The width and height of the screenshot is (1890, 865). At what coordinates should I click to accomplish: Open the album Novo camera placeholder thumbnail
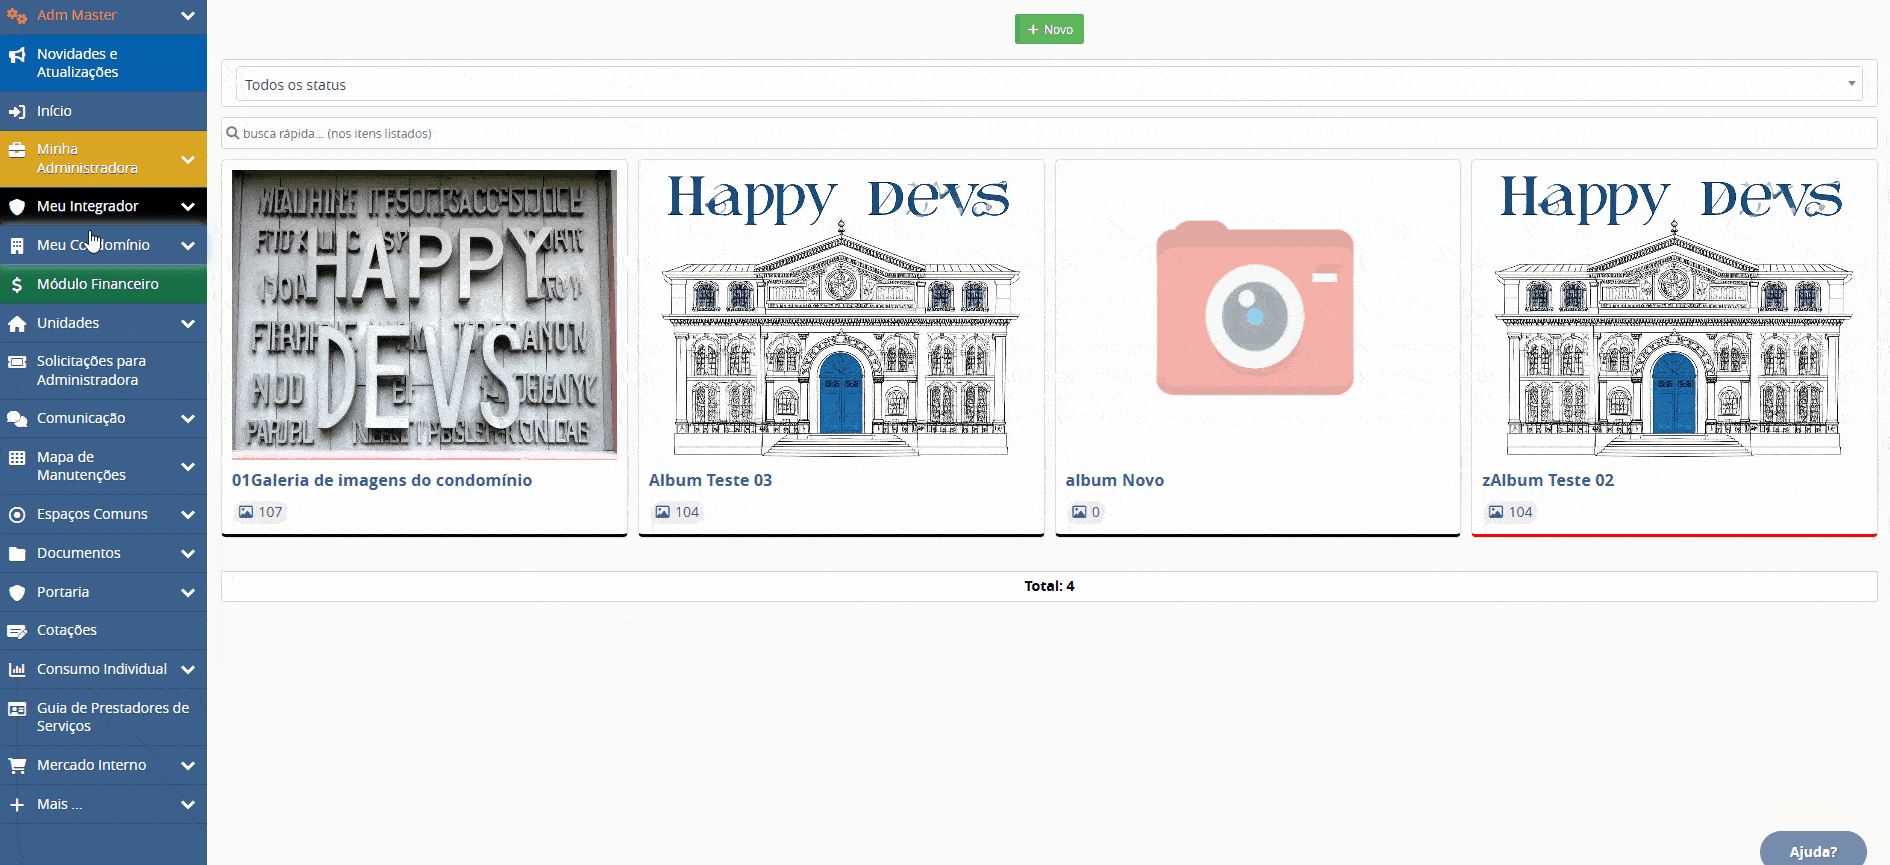point(1256,310)
